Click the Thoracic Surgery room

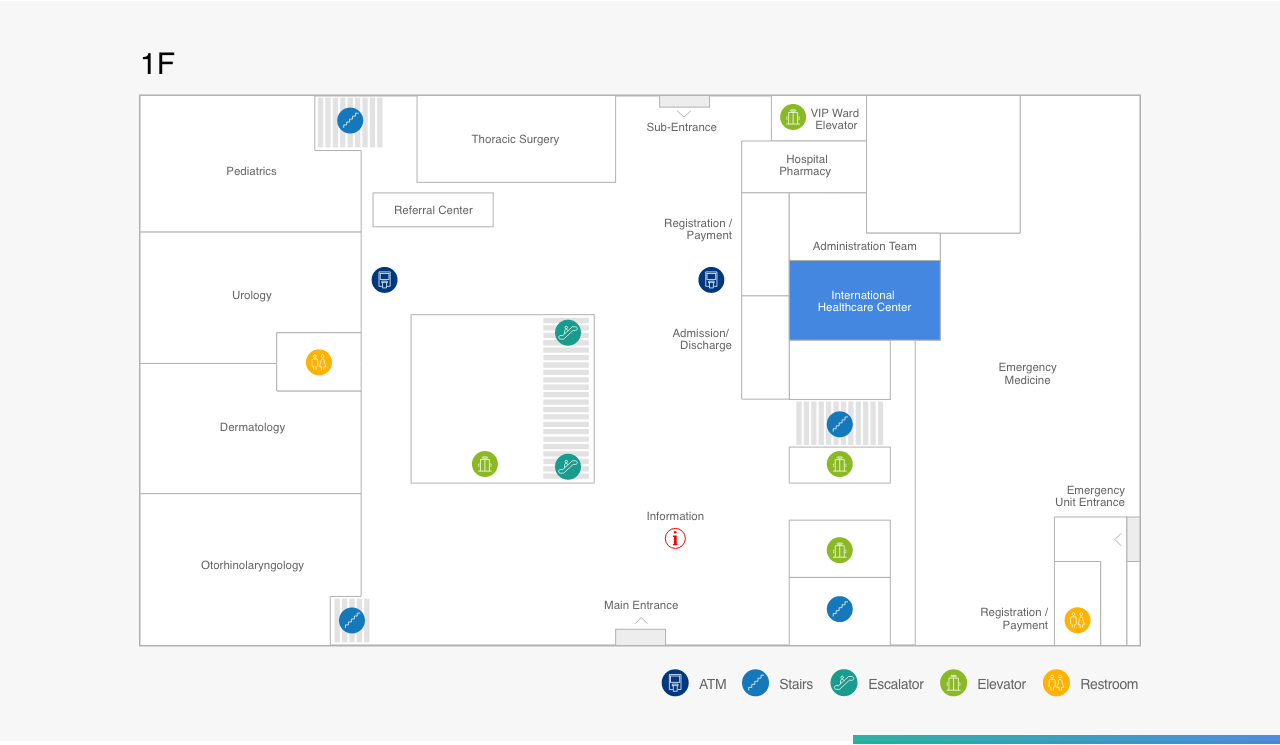tap(515, 139)
